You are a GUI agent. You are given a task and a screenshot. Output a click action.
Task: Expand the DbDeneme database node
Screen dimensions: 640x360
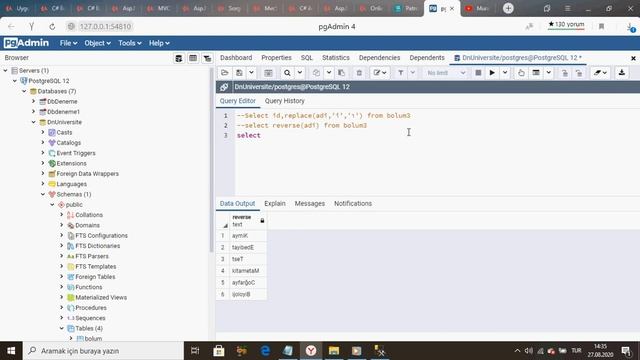(34, 101)
